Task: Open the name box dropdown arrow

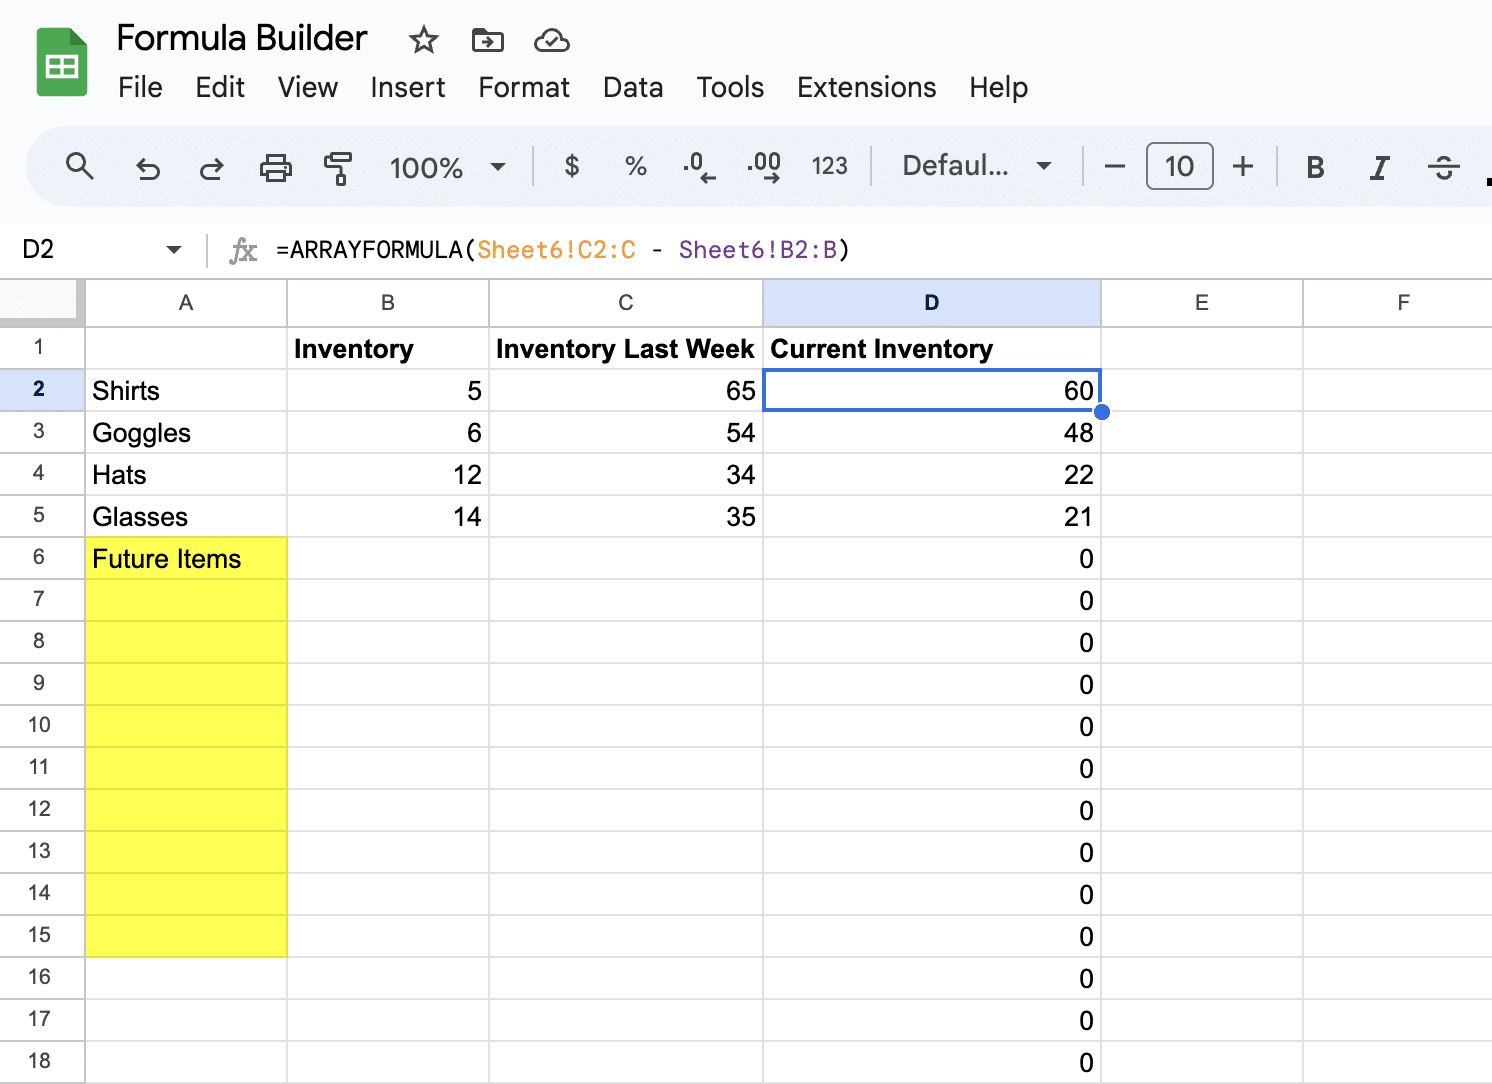Action: (172, 250)
